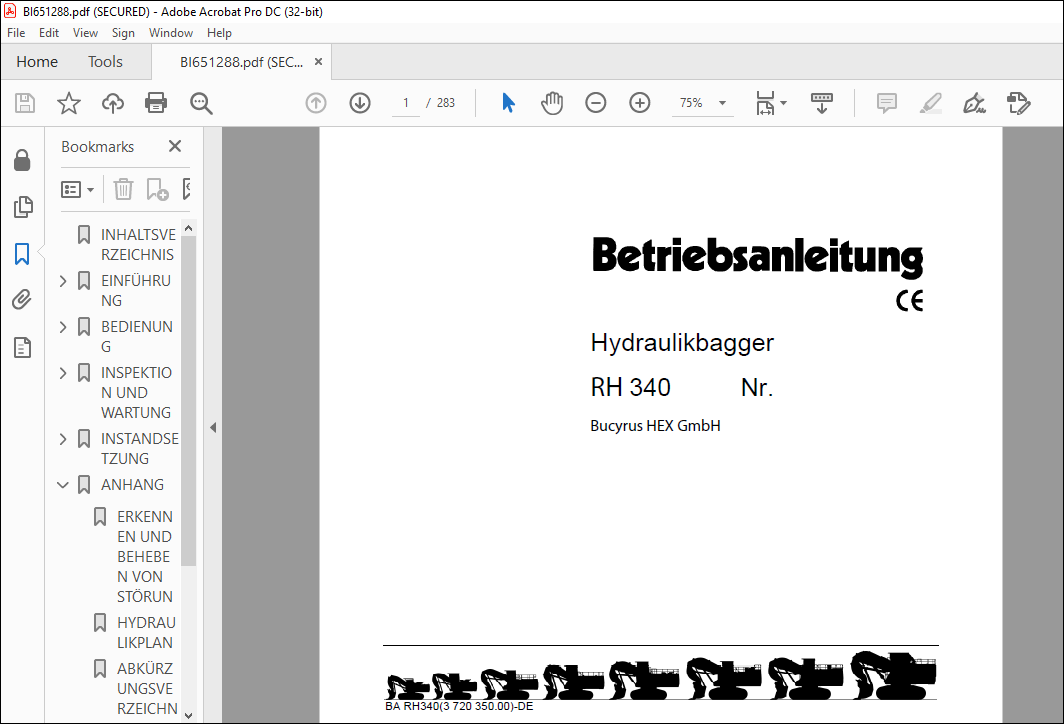The width and height of the screenshot is (1064, 724).
Task: Click the Share/stamp document icon
Action: [x=1019, y=103]
